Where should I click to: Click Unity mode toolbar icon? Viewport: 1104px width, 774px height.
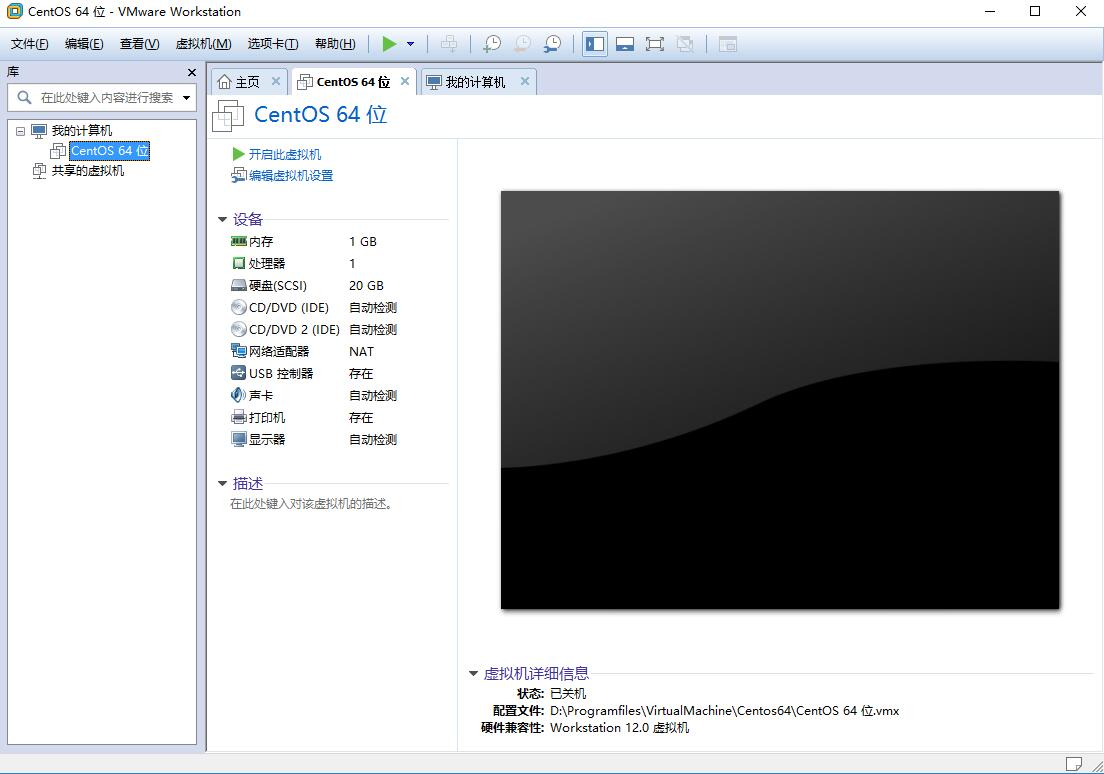(684, 44)
